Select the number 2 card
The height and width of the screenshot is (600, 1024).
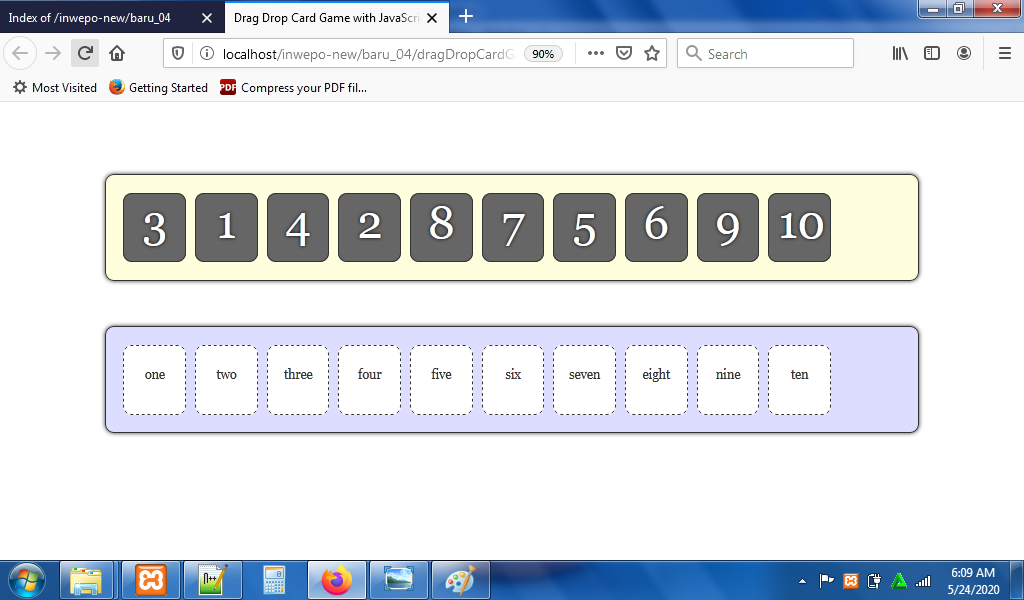(x=369, y=227)
